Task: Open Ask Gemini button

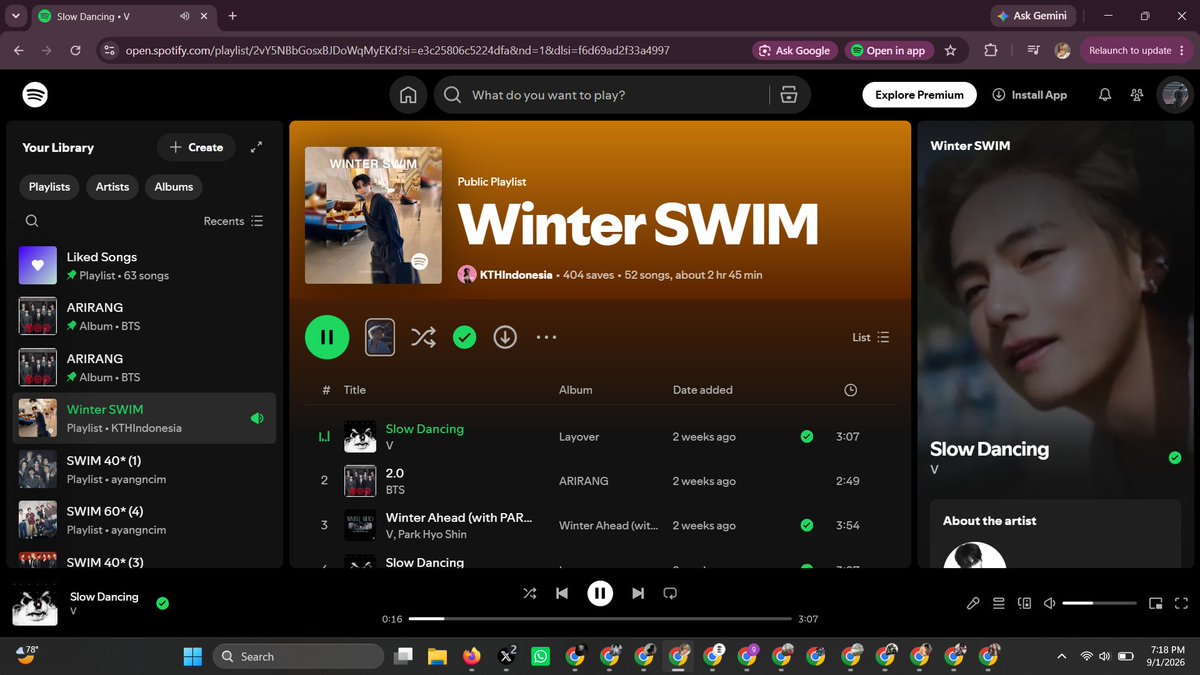Action: point(1033,16)
